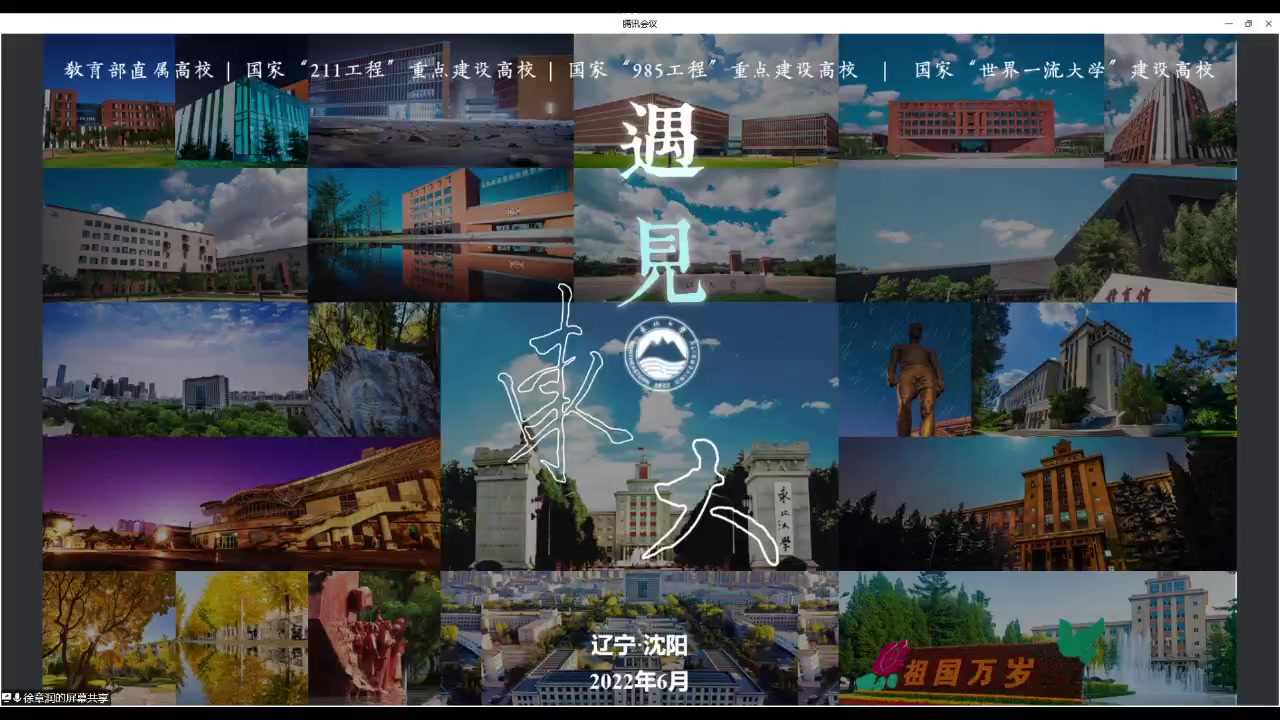Screen dimensions: 1280x720
Task: Click the 腾讯会议 window title
Action: (639, 23)
